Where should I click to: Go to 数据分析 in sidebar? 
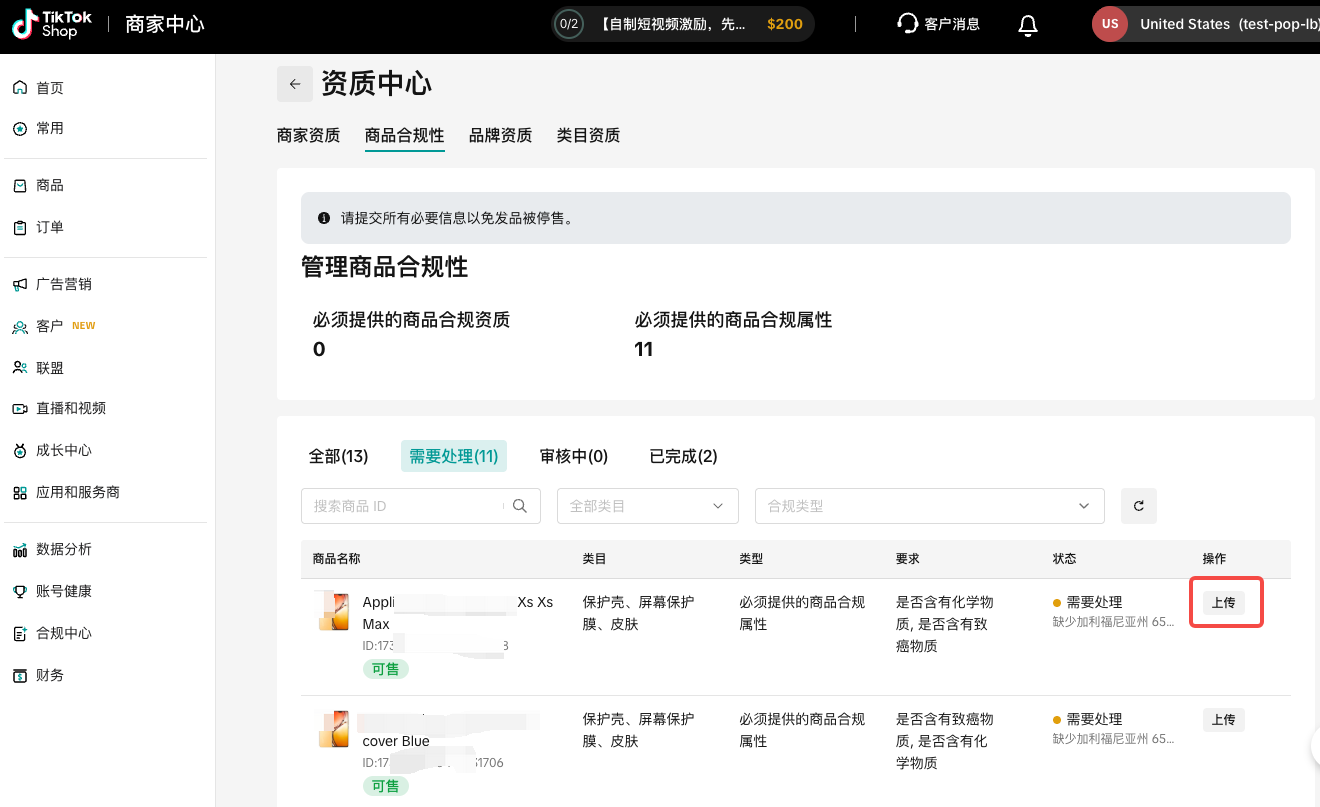64,549
